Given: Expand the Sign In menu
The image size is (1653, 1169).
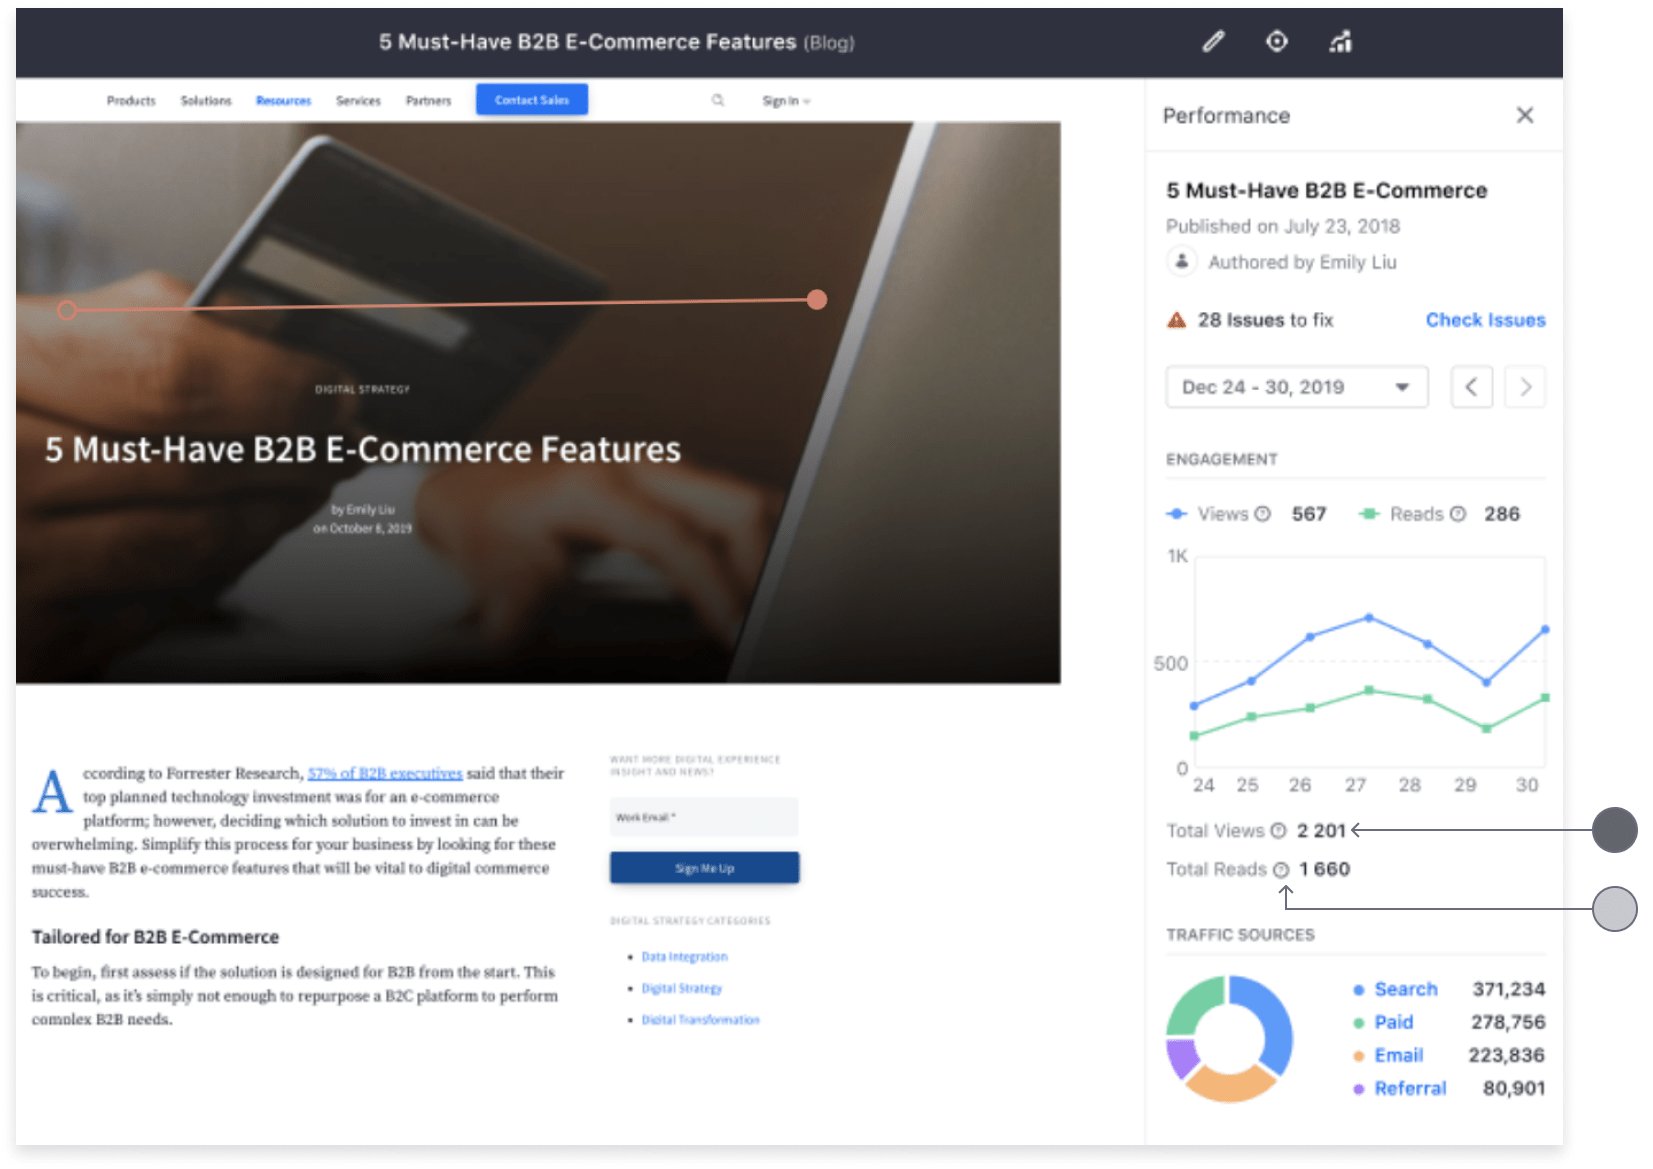Looking at the screenshot, I should (x=786, y=101).
